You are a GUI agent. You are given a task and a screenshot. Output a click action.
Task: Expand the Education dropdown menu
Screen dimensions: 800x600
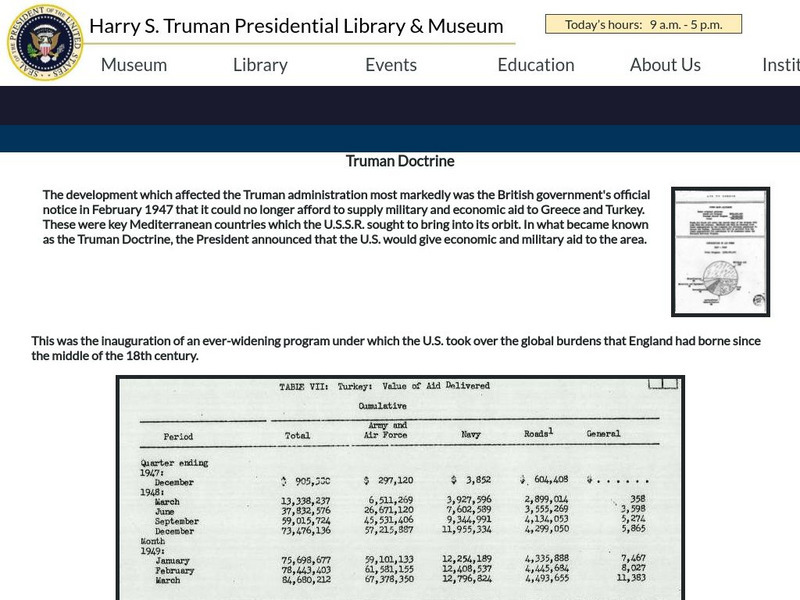pos(536,64)
